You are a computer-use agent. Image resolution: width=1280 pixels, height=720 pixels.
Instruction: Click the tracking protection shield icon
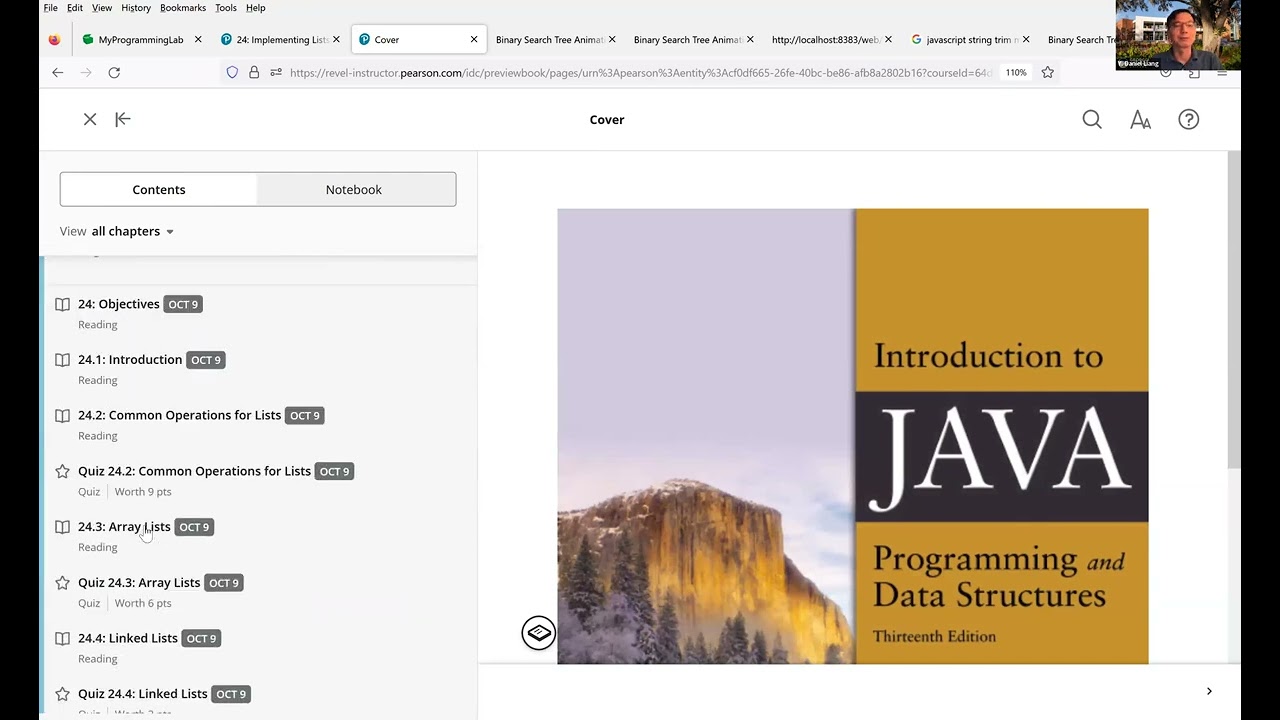(x=232, y=72)
